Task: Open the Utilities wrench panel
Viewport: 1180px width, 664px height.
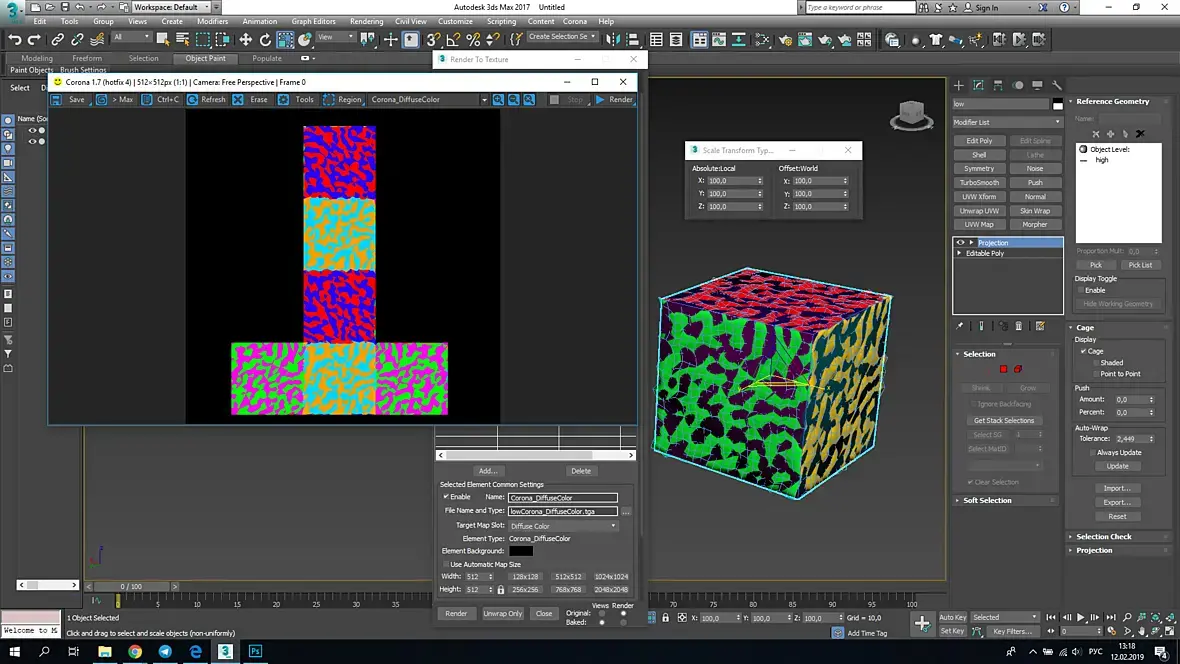Action: pos(1057,85)
